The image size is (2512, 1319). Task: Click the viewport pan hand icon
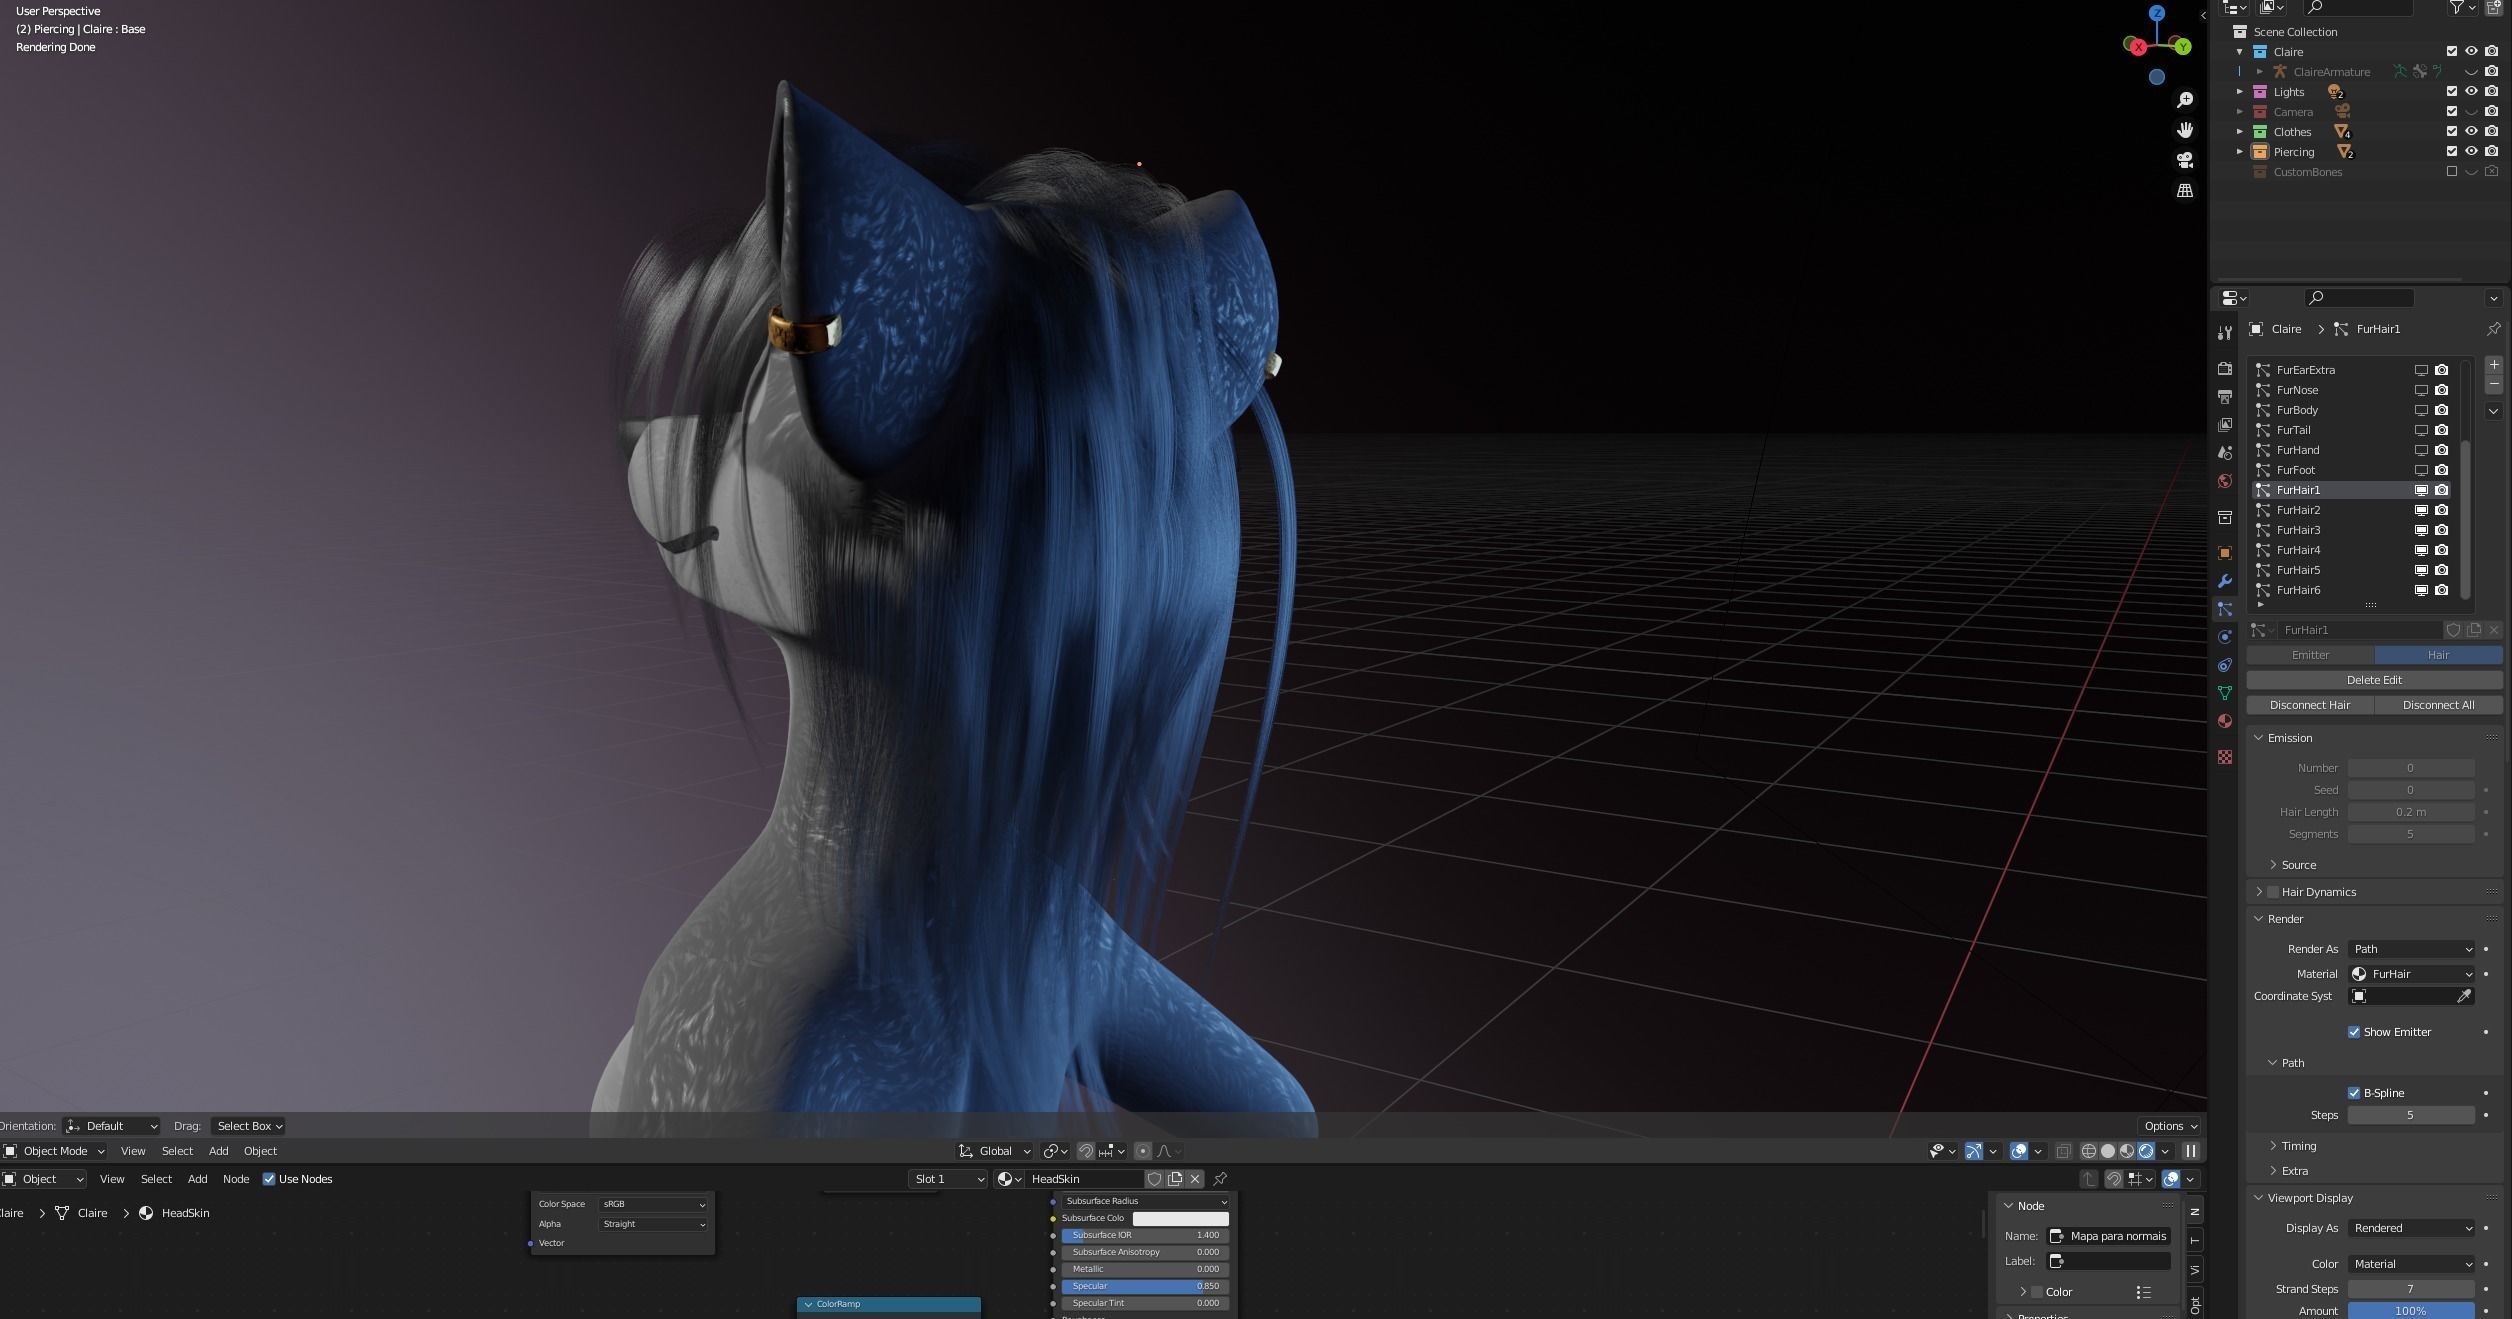point(2185,130)
